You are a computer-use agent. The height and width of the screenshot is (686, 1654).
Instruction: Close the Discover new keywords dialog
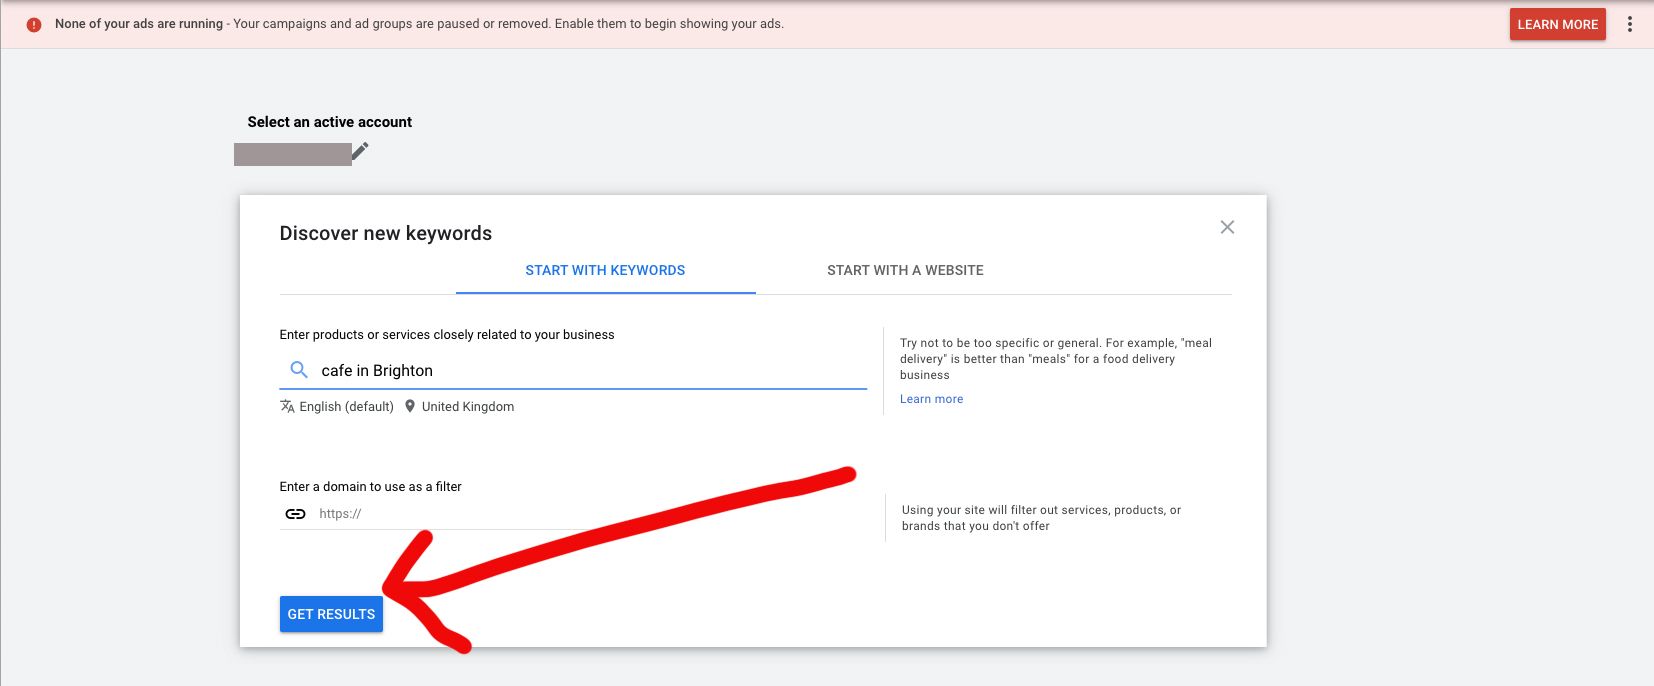pyautogui.click(x=1227, y=227)
